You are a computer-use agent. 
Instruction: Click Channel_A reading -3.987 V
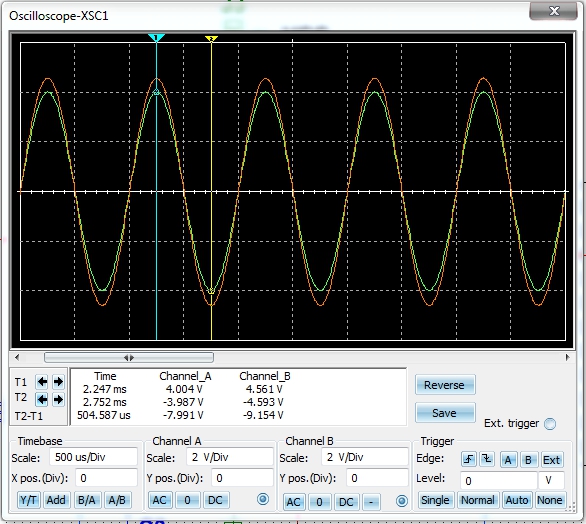click(x=183, y=403)
